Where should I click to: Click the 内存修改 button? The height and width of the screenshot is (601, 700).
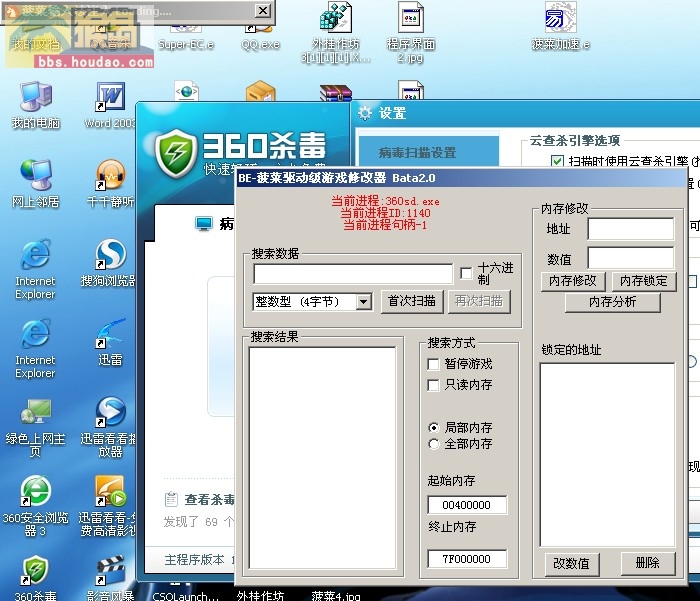click(x=573, y=281)
